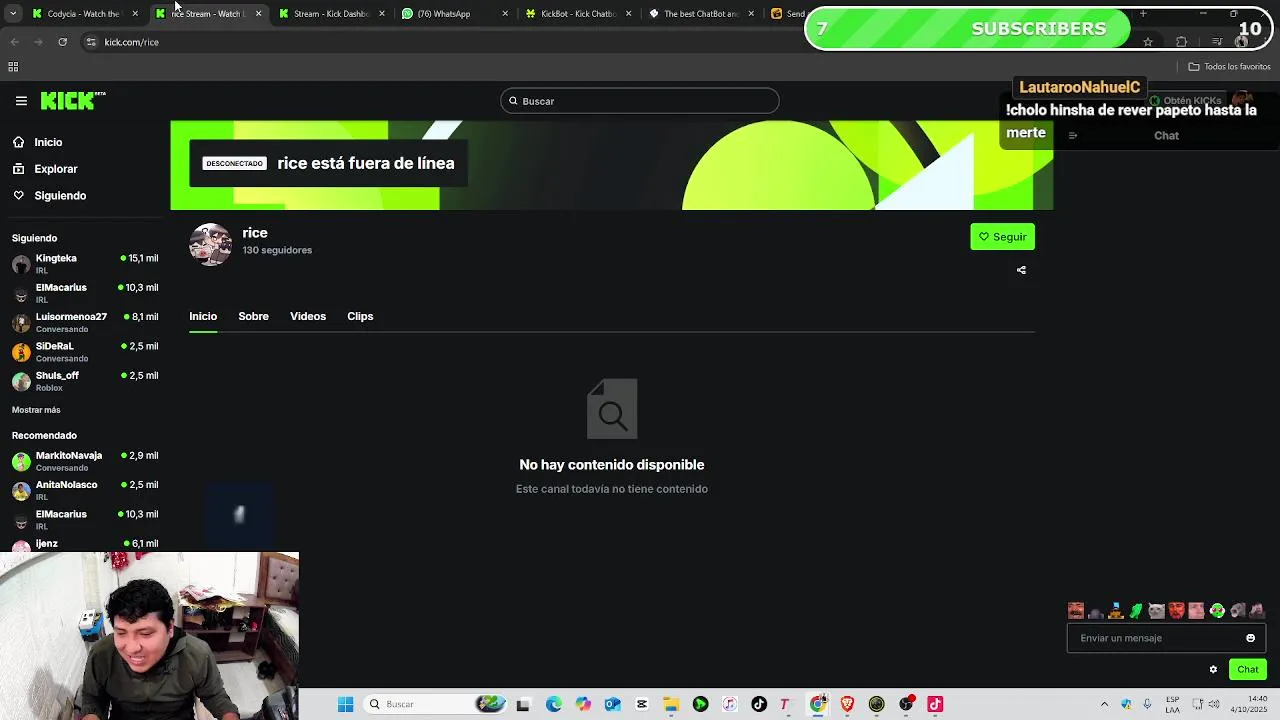Open Shuls_off channel in sidebar

pyautogui.click(x=85, y=381)
